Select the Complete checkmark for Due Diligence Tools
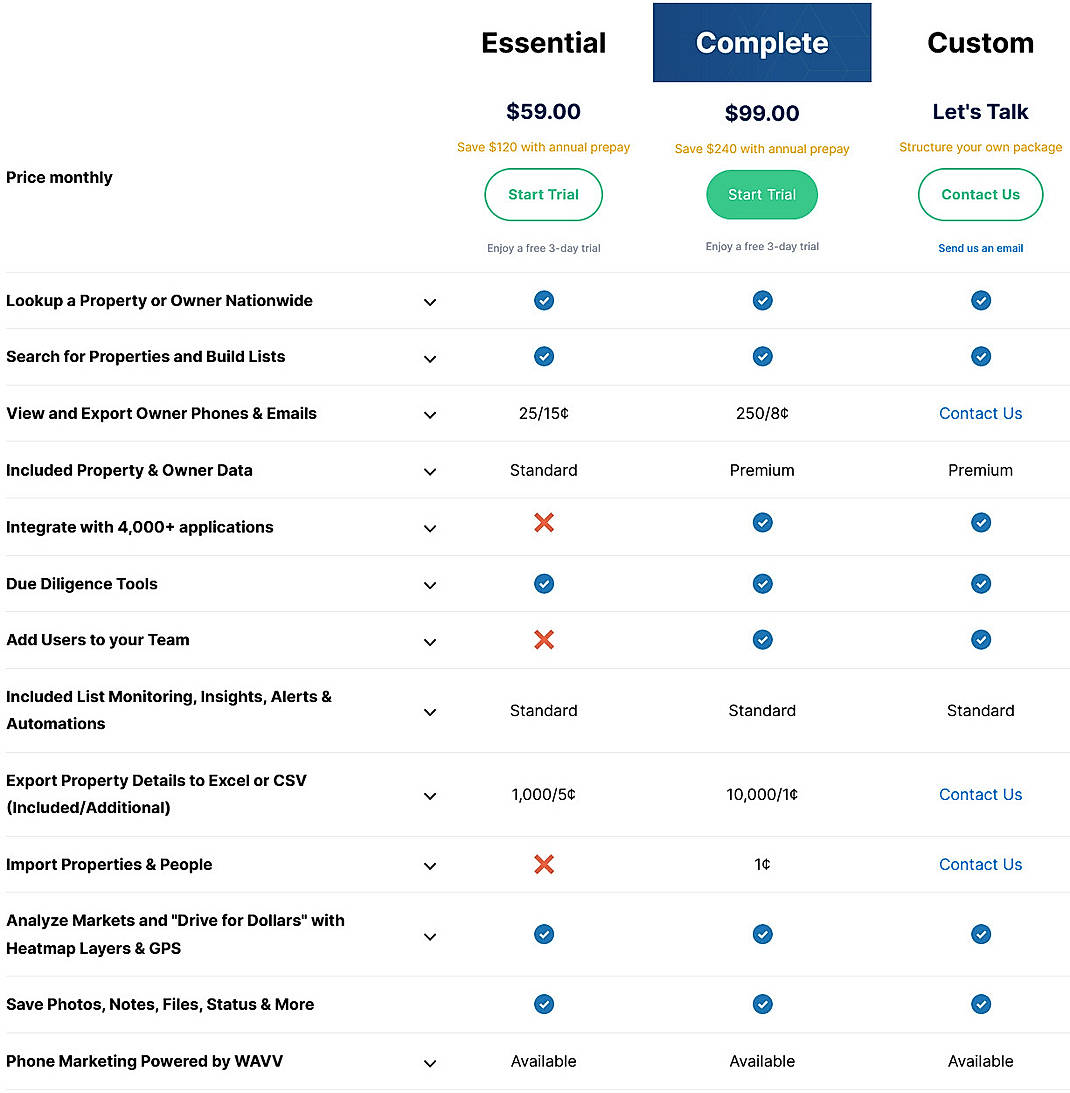The width and height of the screenshot is (1070, 1093). pos(762,583)
